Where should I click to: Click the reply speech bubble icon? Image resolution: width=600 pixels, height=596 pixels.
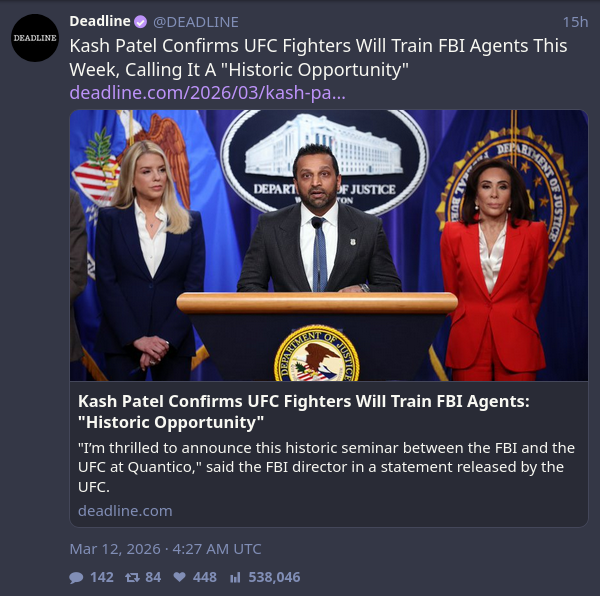(x=76, y=577)
